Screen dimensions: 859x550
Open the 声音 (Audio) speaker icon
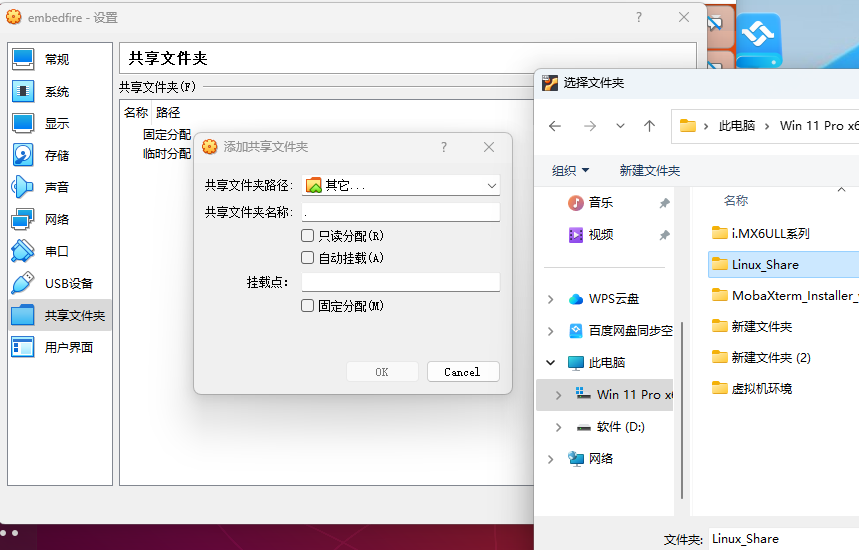point(23,187)
